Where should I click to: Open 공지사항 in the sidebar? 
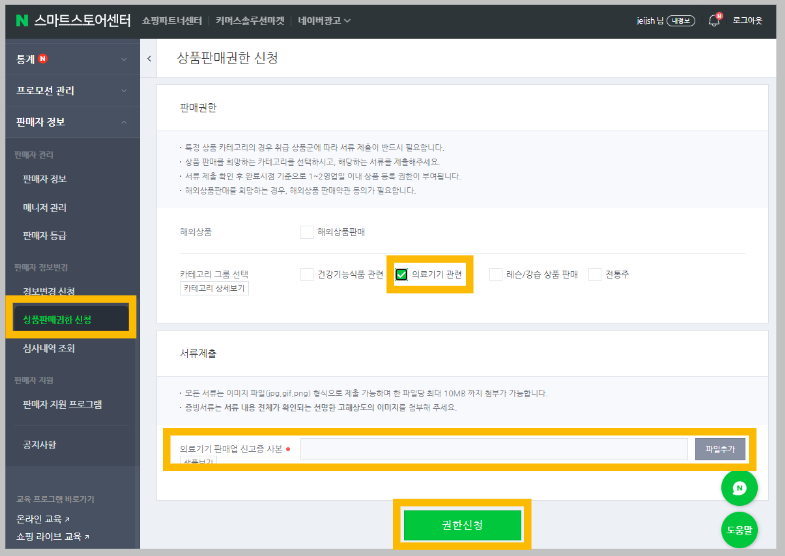click(x=40, y=444)
